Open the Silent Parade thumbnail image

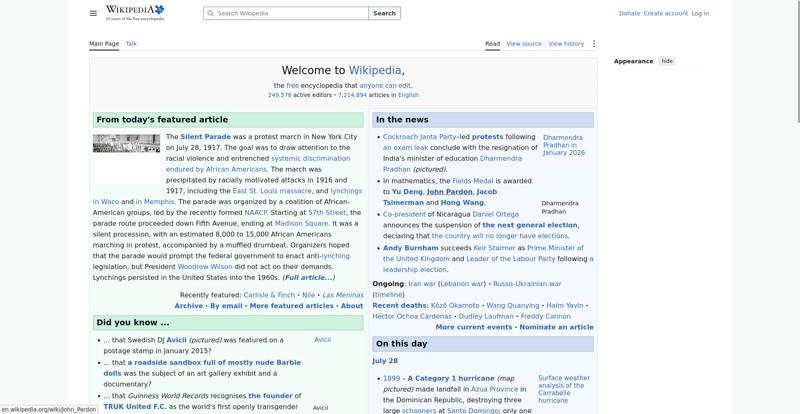(127, 143)
